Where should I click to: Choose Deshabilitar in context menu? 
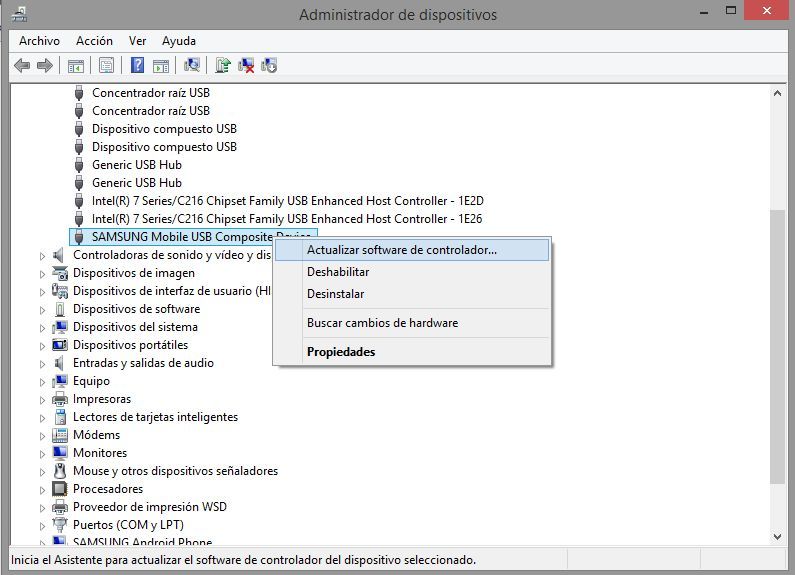(x=412, y=272)
